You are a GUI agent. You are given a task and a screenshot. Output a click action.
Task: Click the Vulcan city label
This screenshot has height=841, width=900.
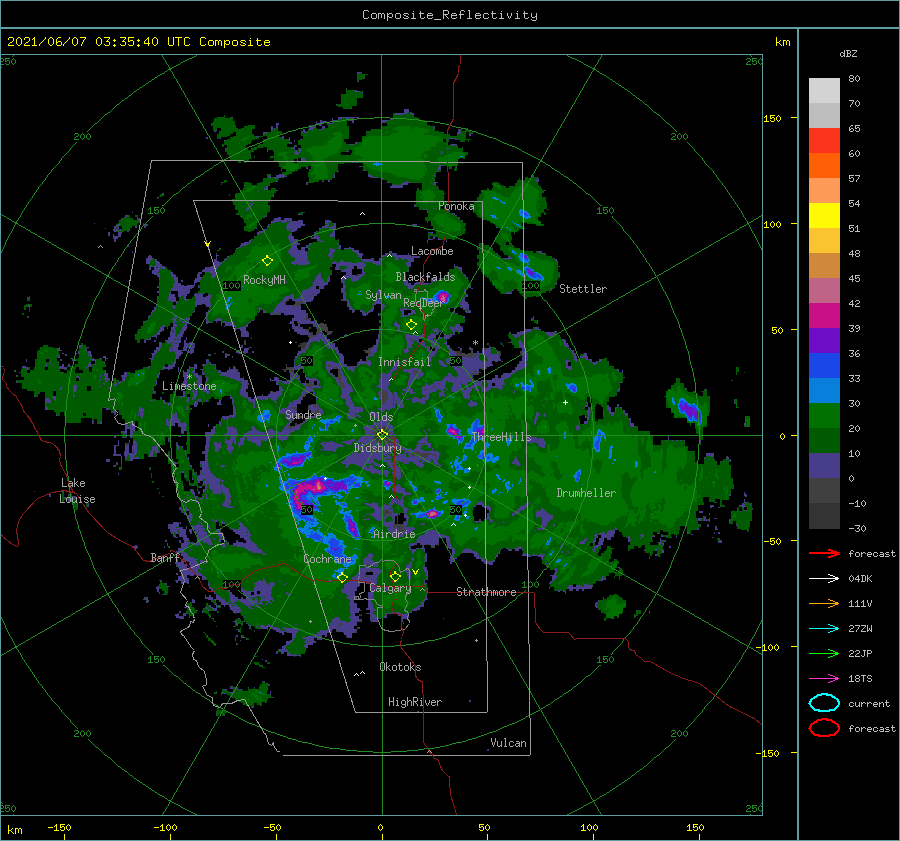(508, 743)
